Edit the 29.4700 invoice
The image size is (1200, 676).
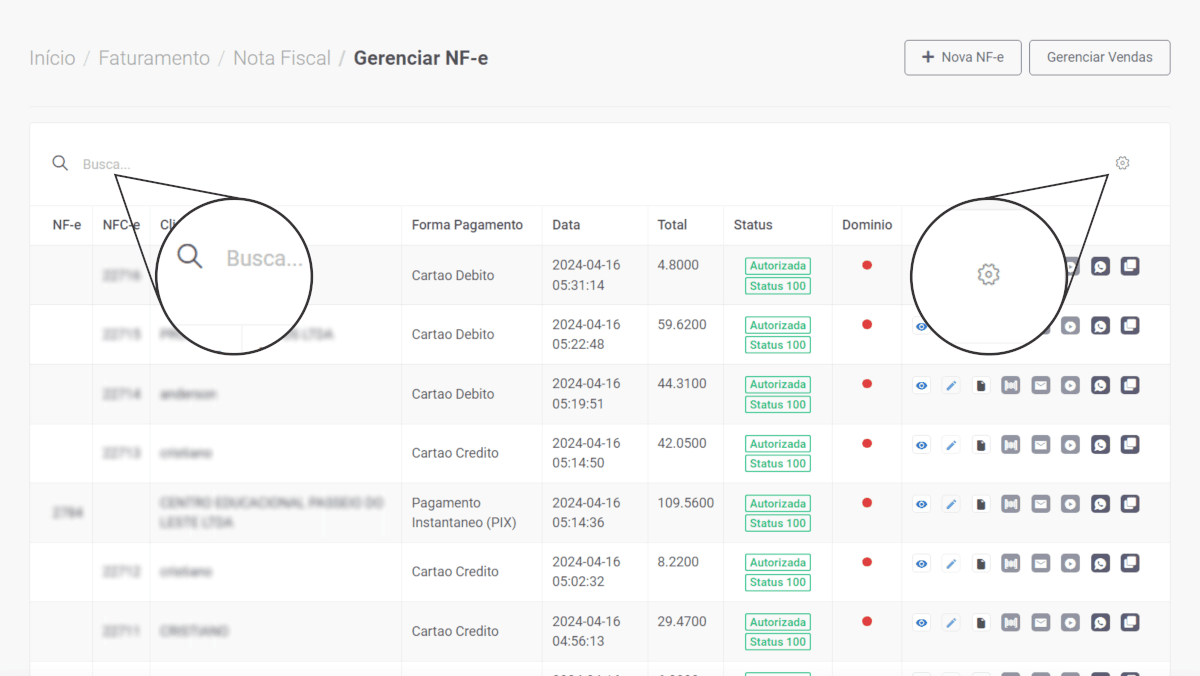[951, 623]
